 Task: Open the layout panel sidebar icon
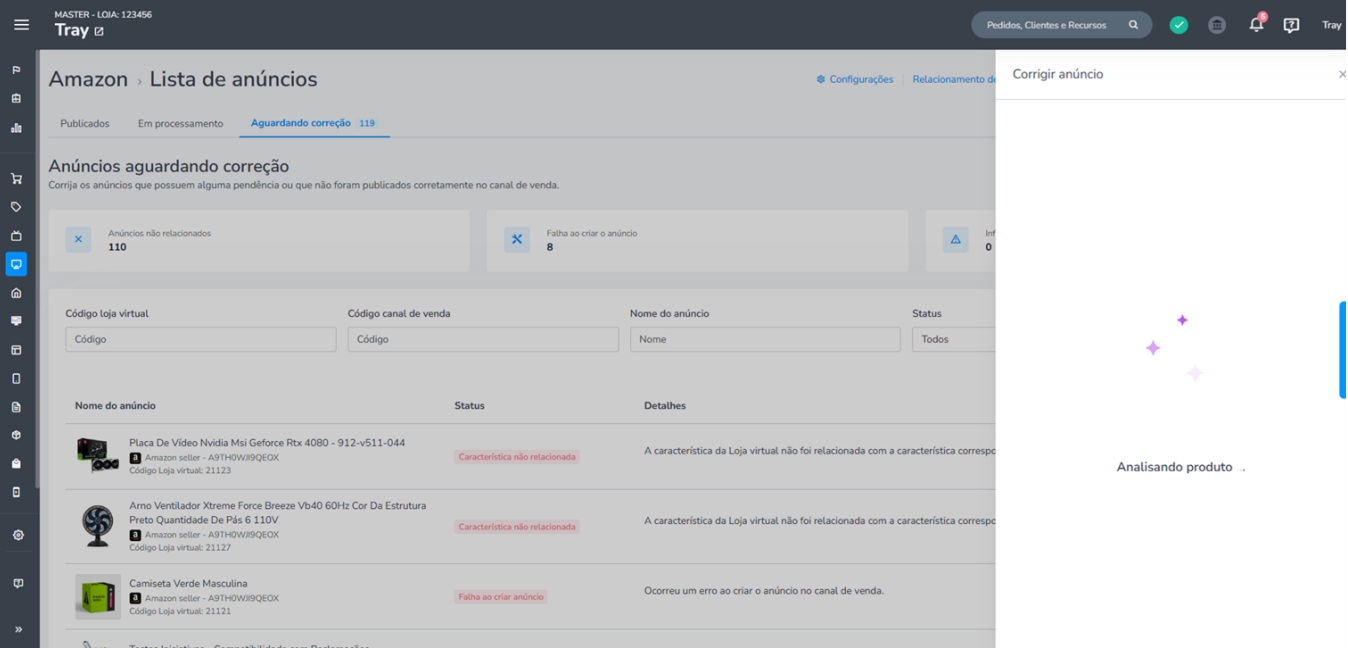16,350
